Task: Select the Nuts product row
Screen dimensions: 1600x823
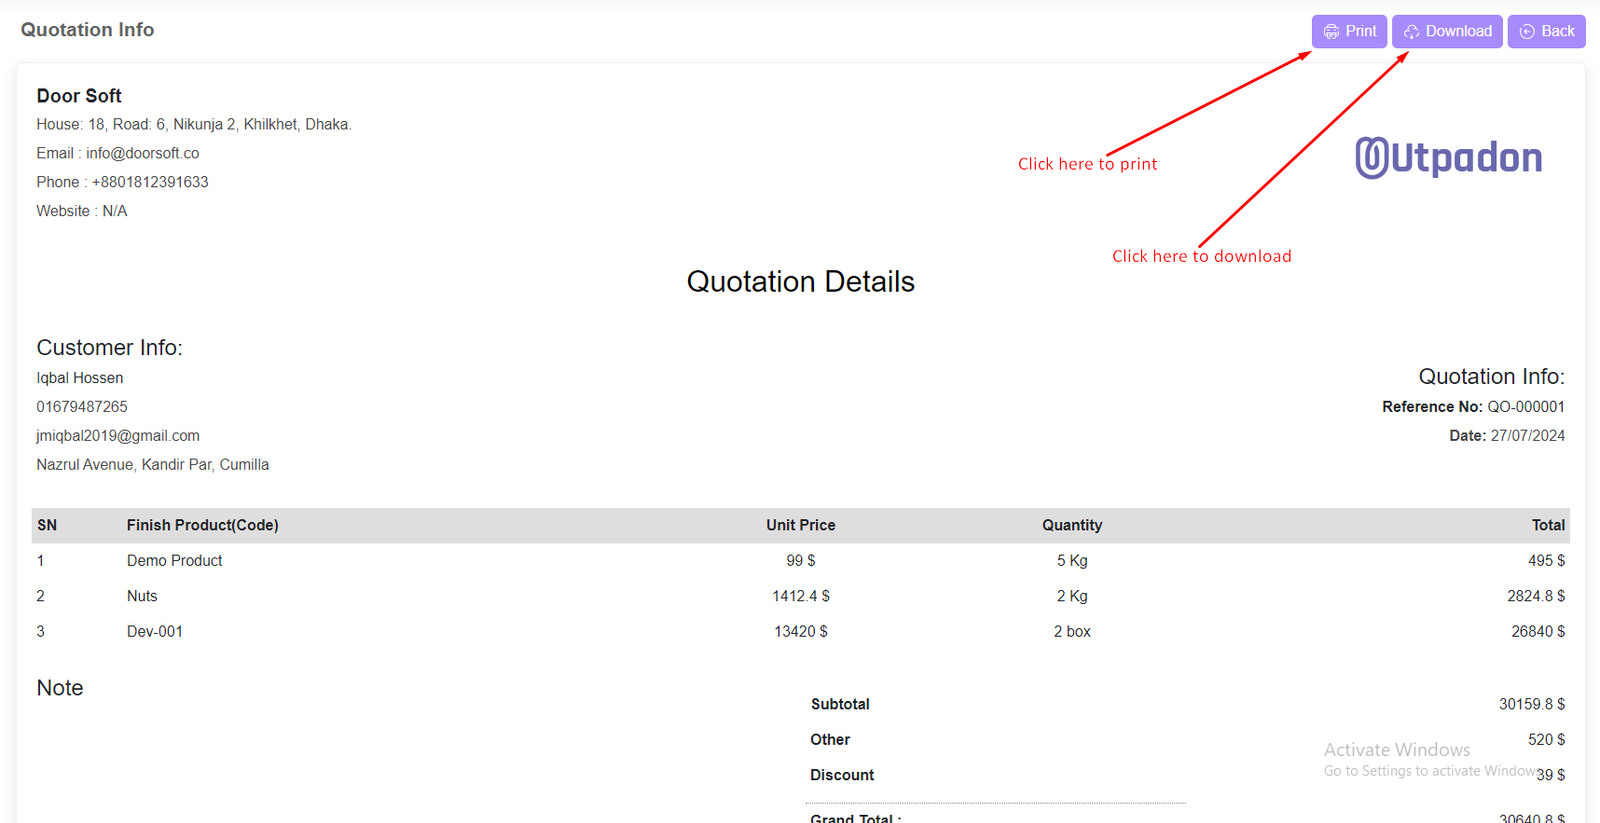Action: (142, 596)
